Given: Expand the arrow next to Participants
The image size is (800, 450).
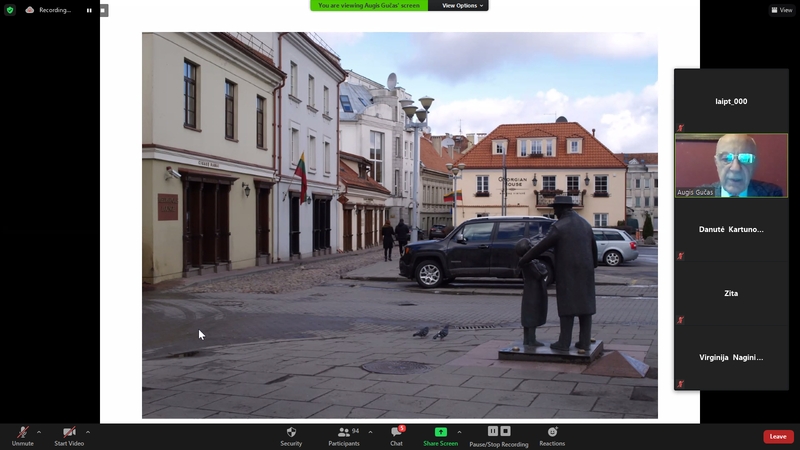Looking at the screenshot, I should [x=370, y=432].
